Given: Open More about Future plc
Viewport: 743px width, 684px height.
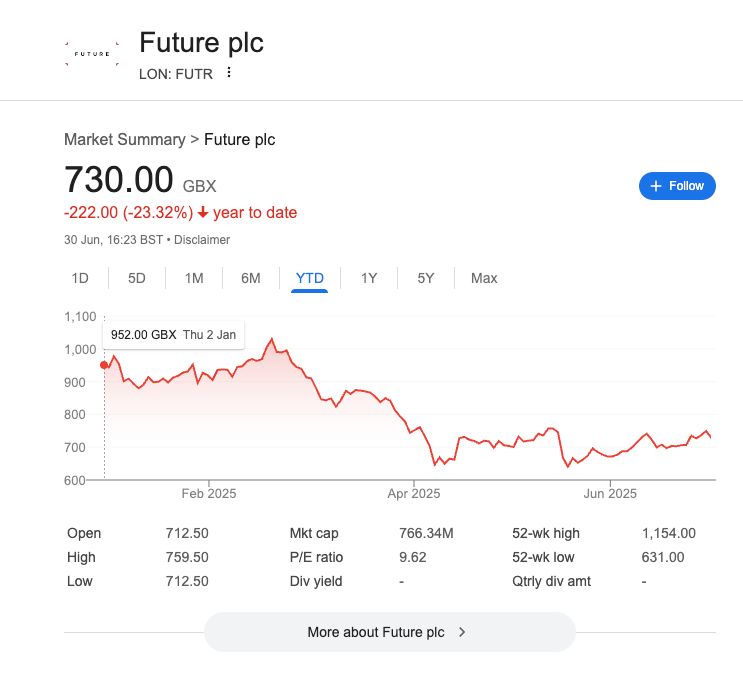Looking at the screenshot, I should [x=390, y=632].
